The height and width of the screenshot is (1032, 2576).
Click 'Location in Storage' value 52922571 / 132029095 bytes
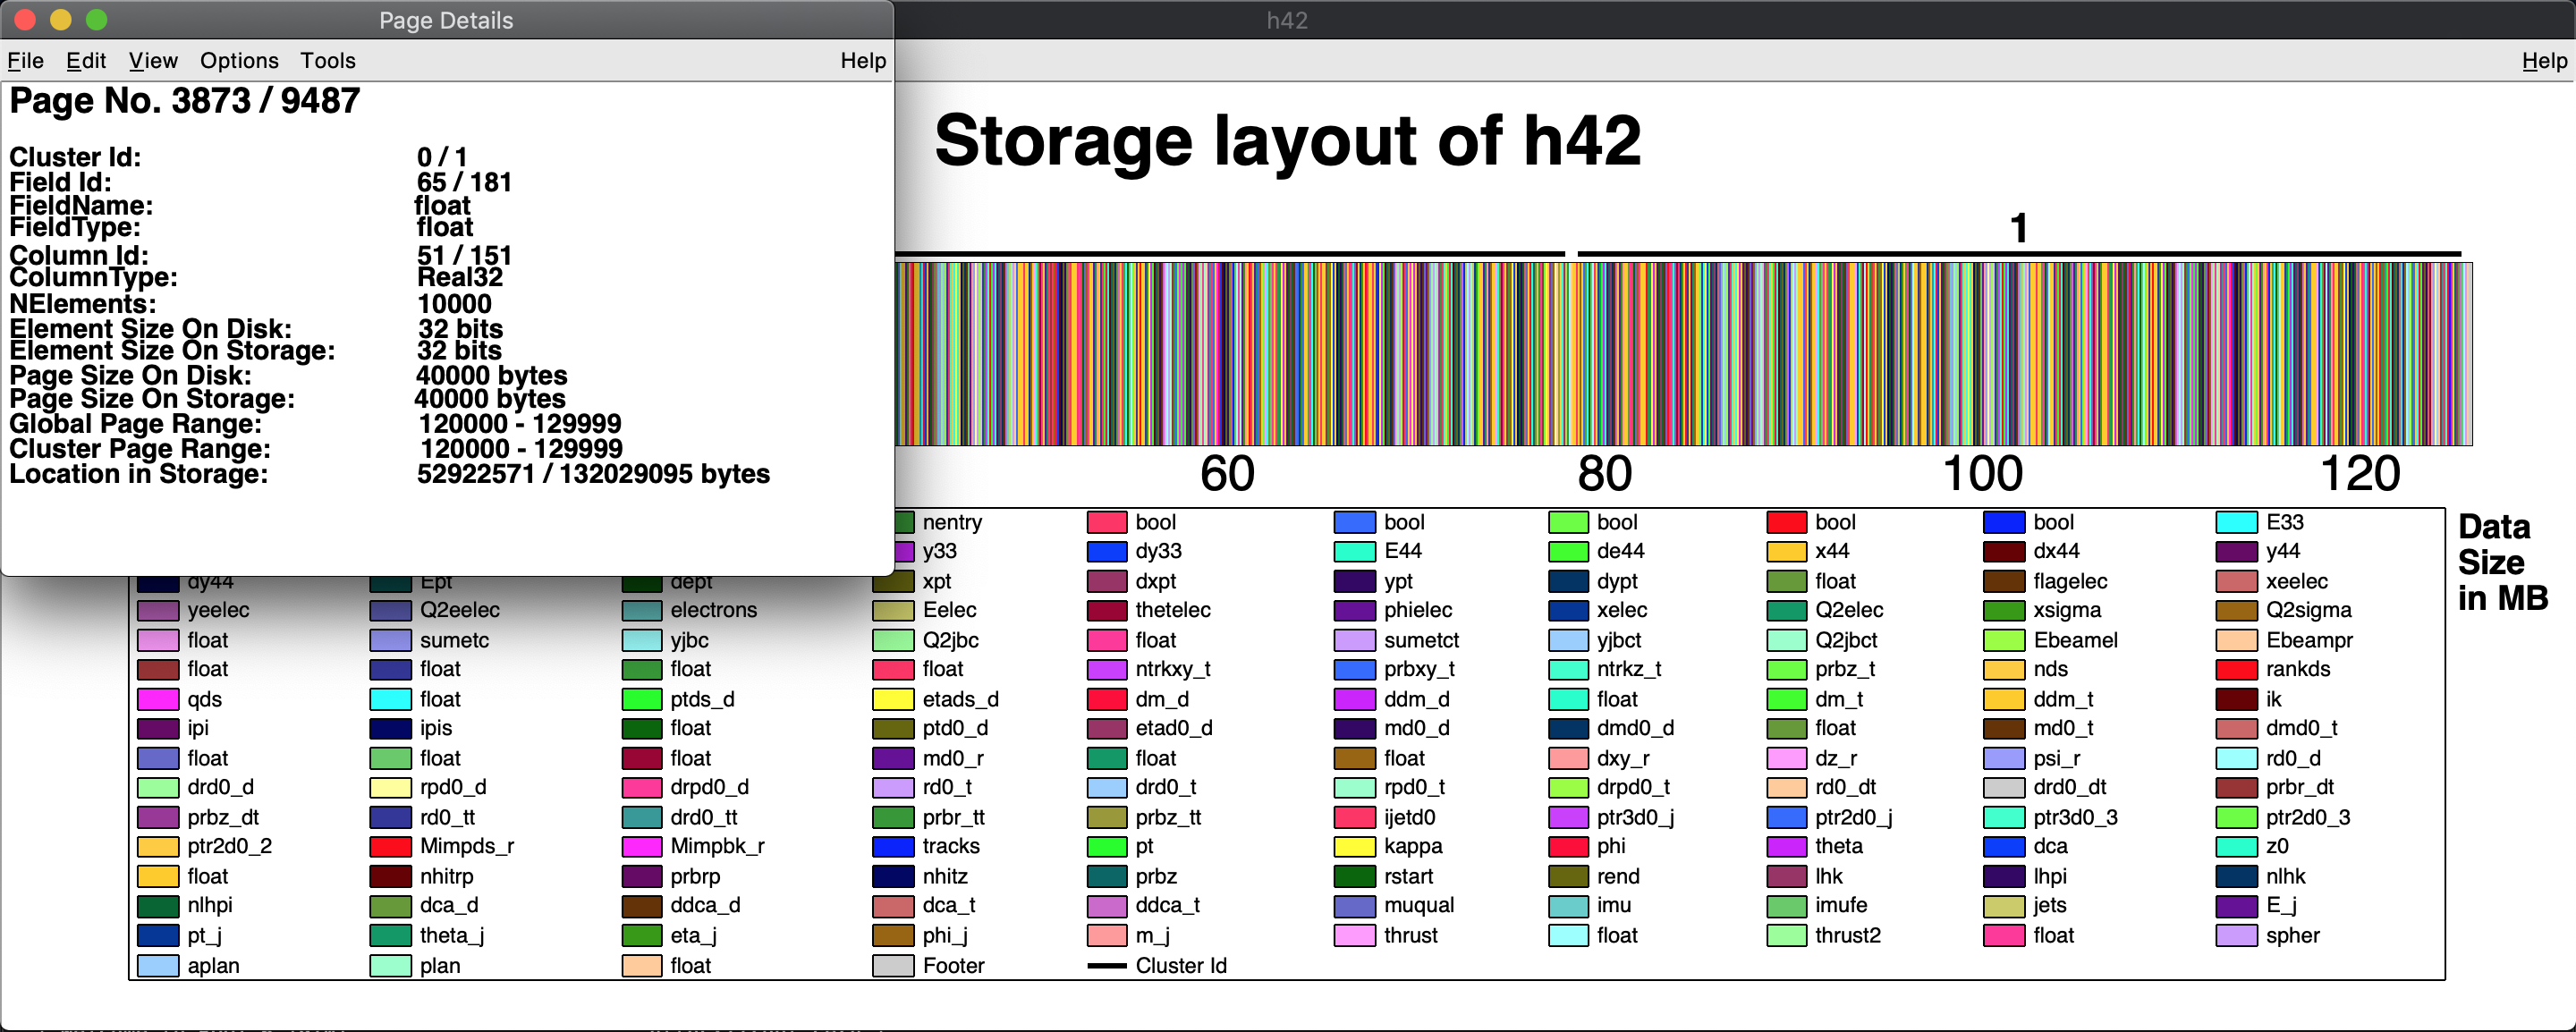pyautogui.click(x=593, y=474)
